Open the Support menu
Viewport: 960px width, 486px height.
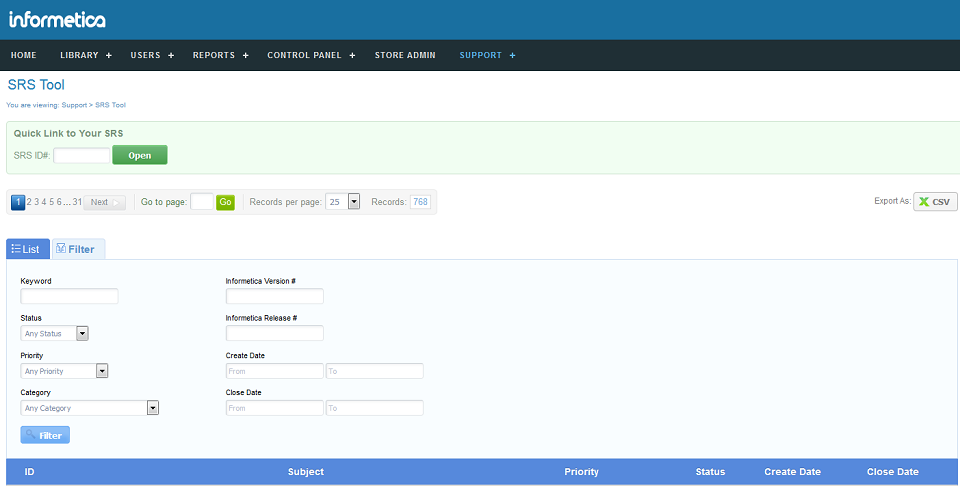coord(481,55)
